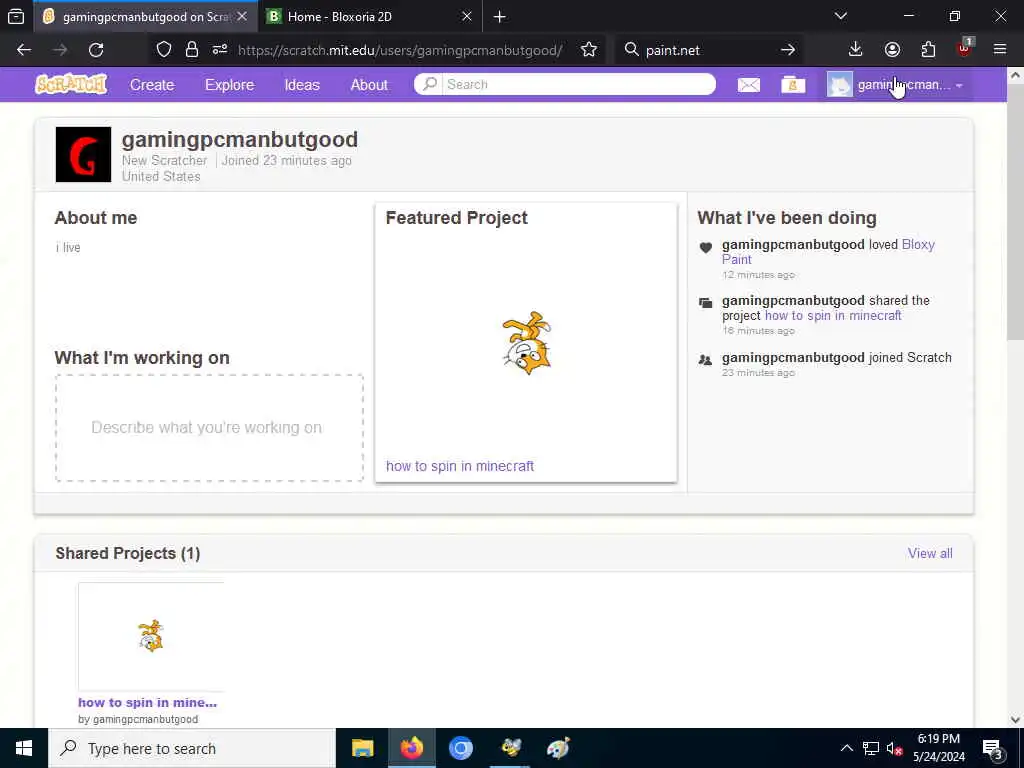The height and width of the screenshot is (768, 1024).
Task: Click the Firefox taskbar icon
Action: 412,748
